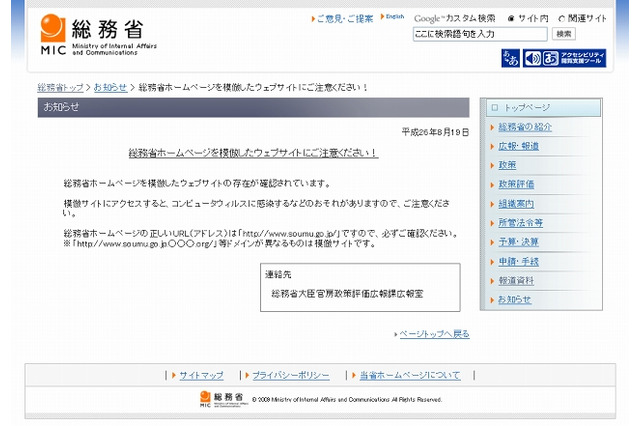640x426 pixels.
Task: Go to 総務省トップ breadcrumb link
Action: (x=60, y=87)
